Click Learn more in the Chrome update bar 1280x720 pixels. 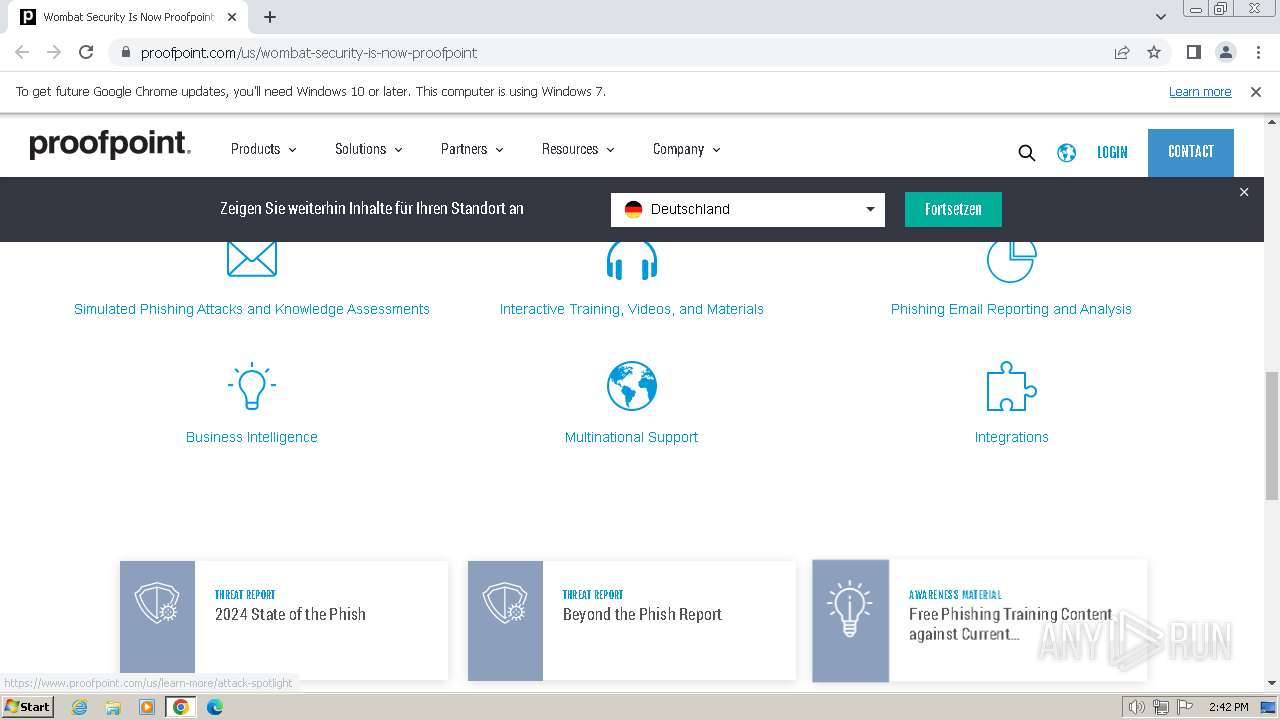tap(1200, 91)
